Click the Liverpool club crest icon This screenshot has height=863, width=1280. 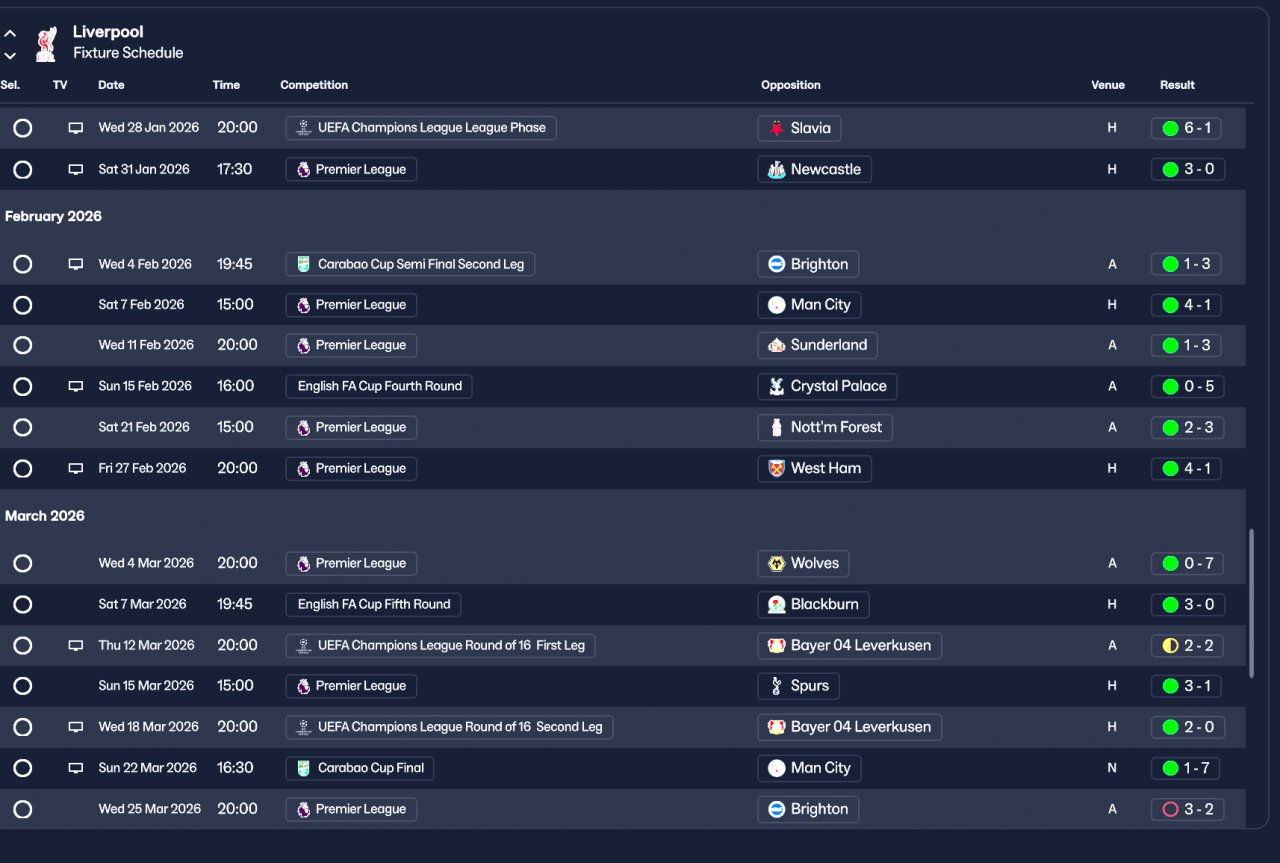point(45,43)
